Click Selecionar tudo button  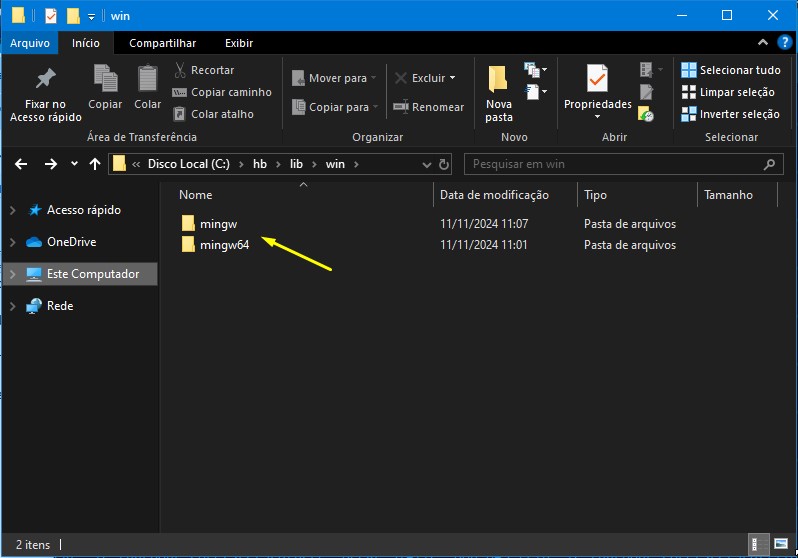click(730, 70)
